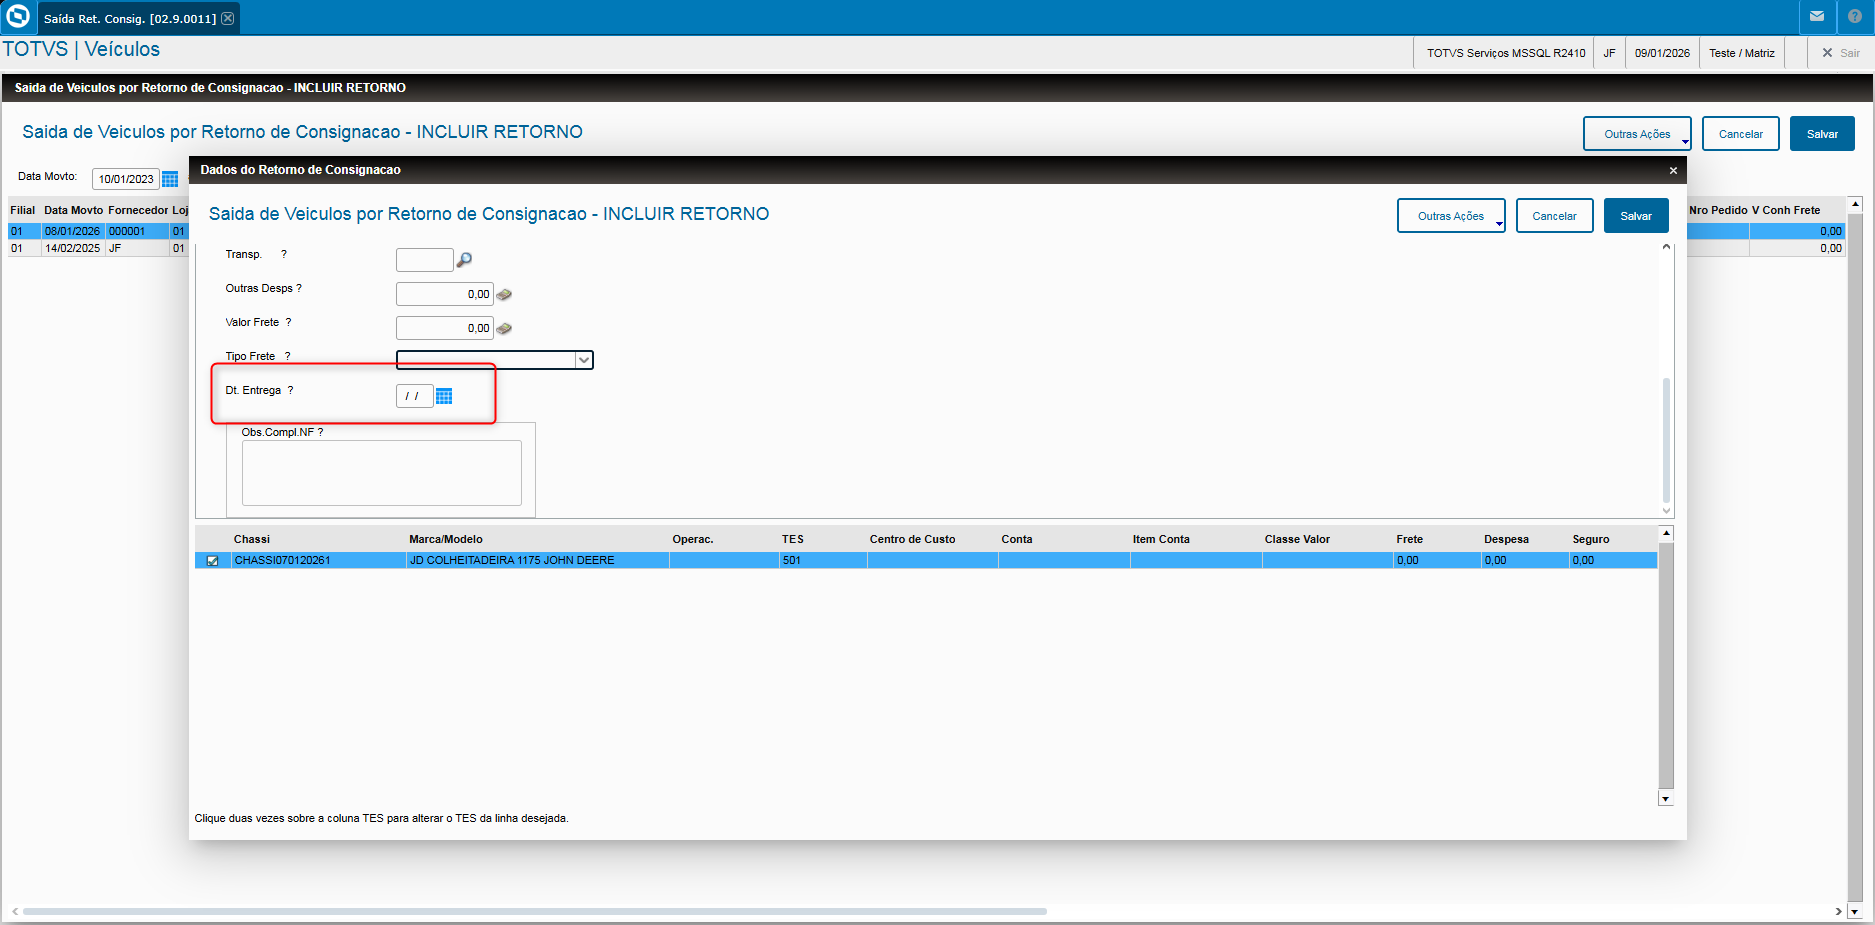The image size is (1875, 925).
Task: Open the help question mark icon
Action: (x=1855, y=16)
